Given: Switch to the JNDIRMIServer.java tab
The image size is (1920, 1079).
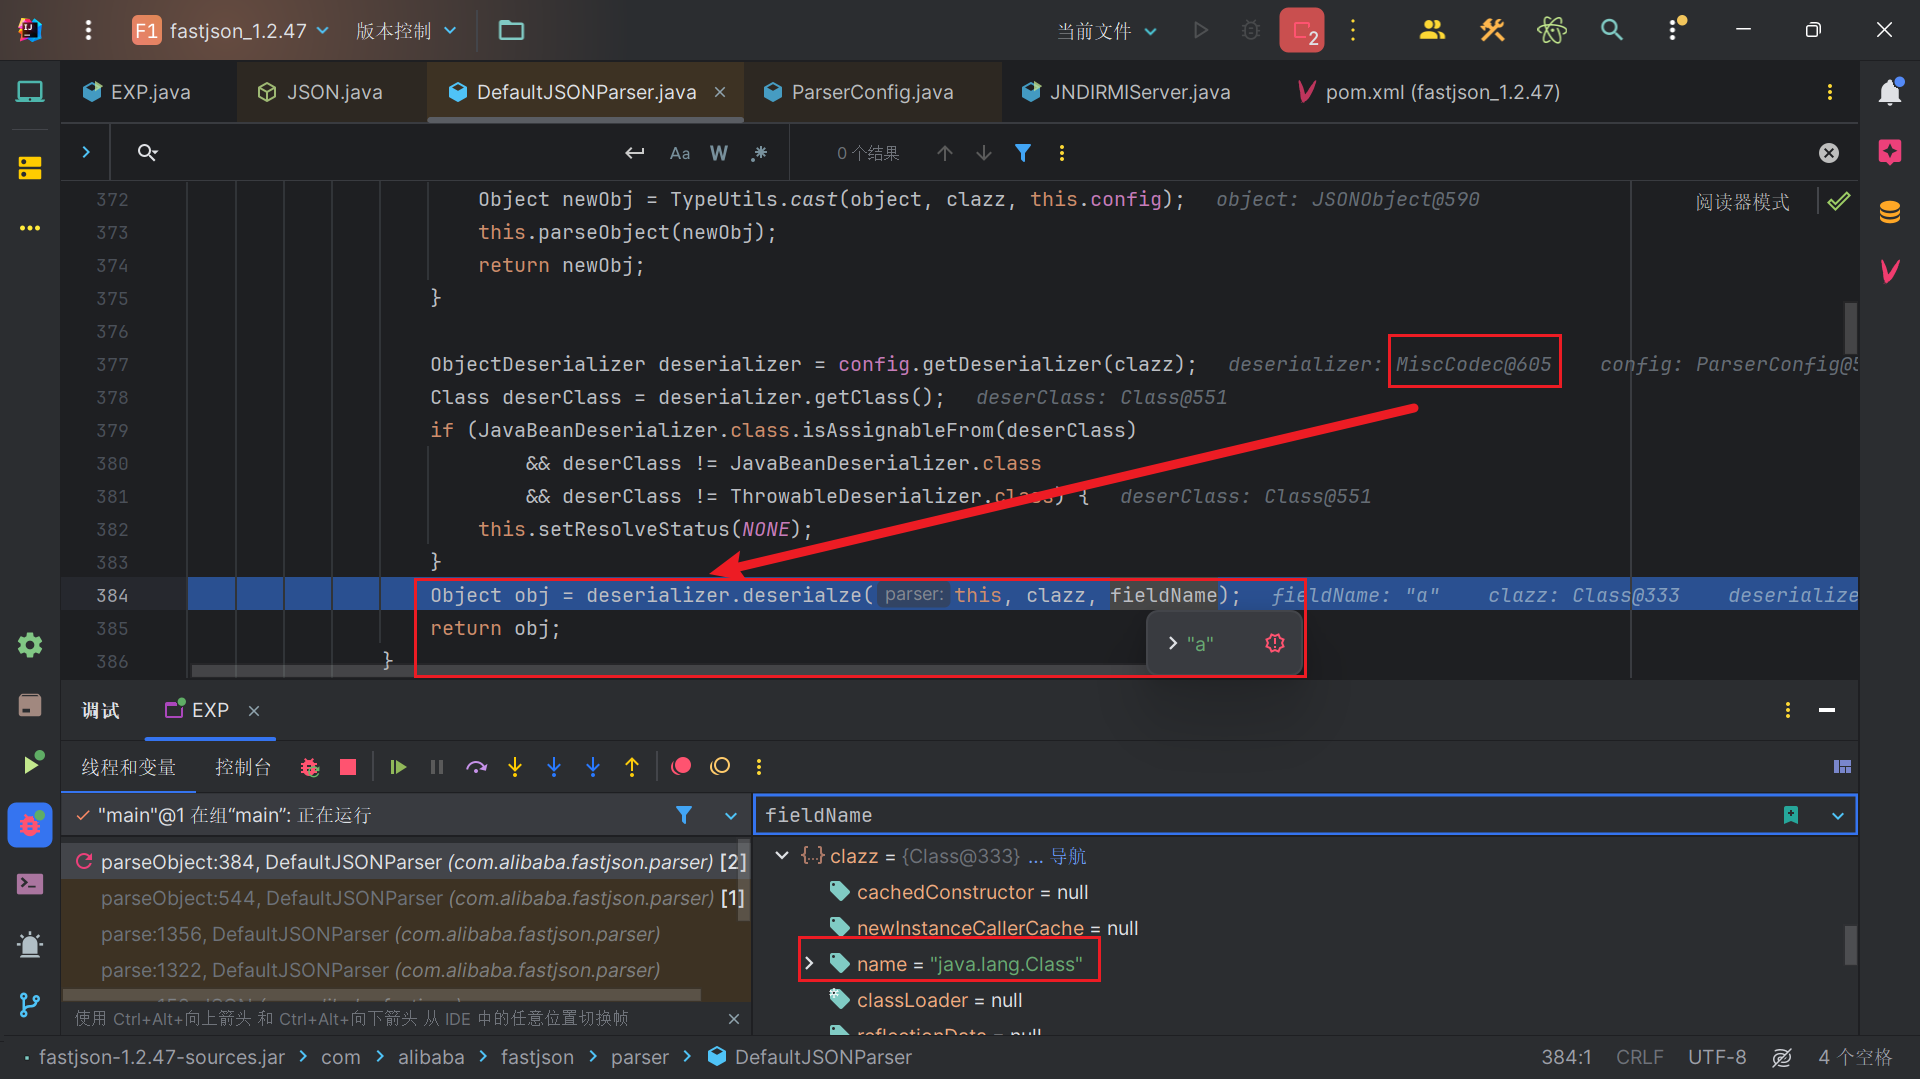Looking at the screenshot, I should 1126,92.
